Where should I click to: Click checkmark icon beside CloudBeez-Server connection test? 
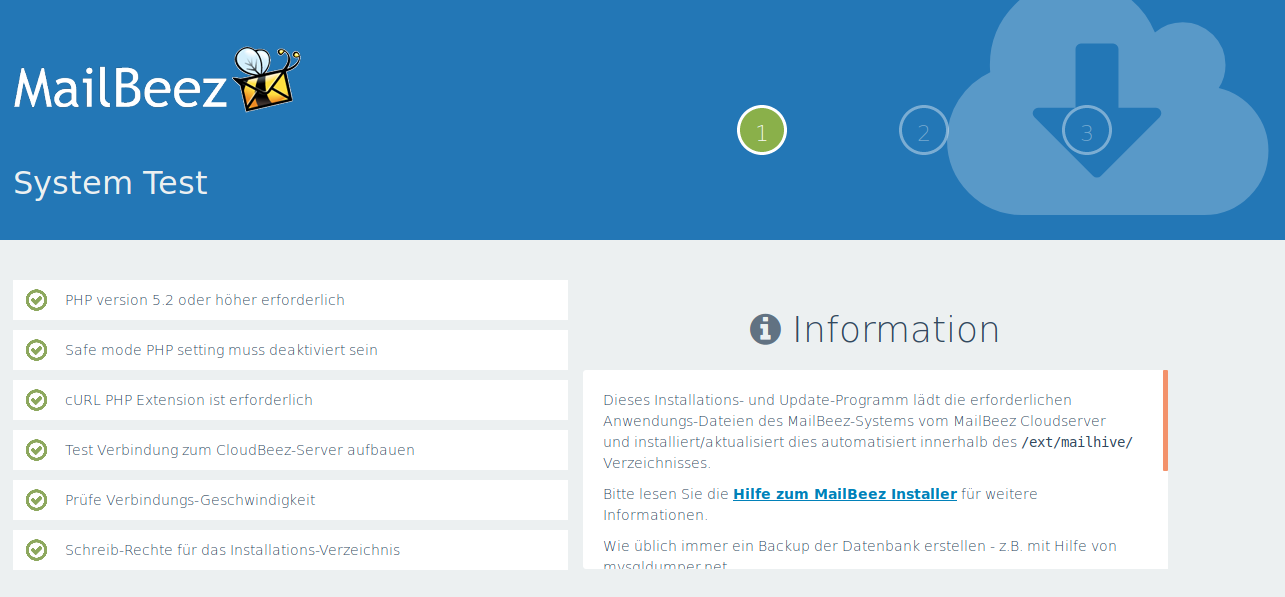click(37, 450)
